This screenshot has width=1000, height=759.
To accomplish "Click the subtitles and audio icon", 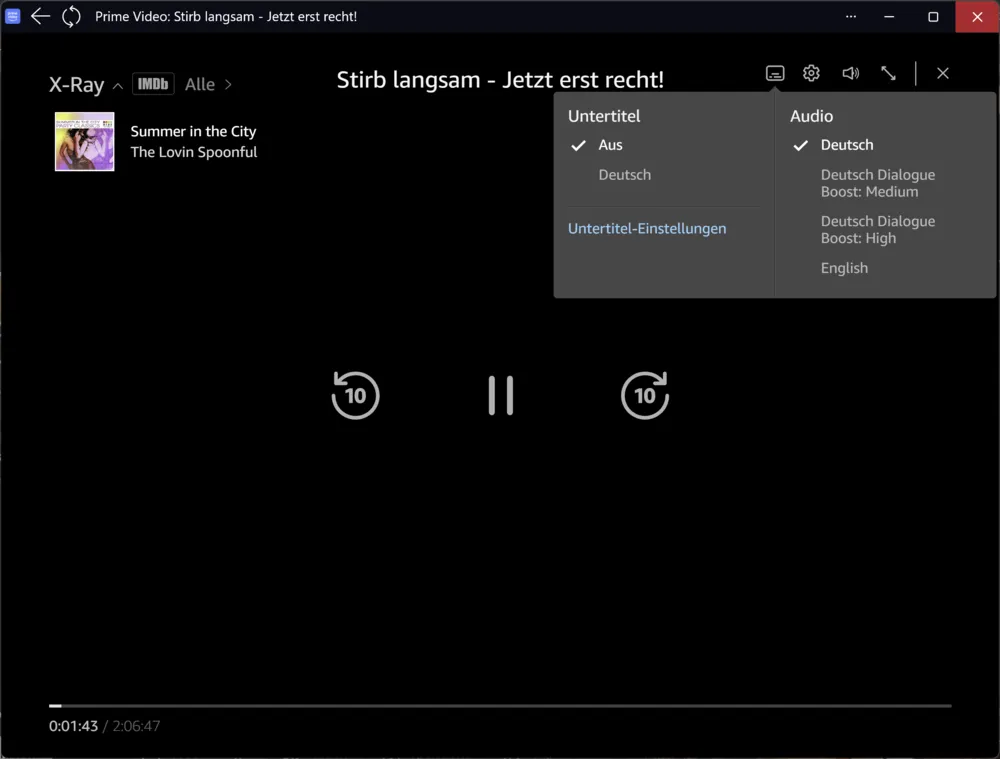I will tap(775, 73).
